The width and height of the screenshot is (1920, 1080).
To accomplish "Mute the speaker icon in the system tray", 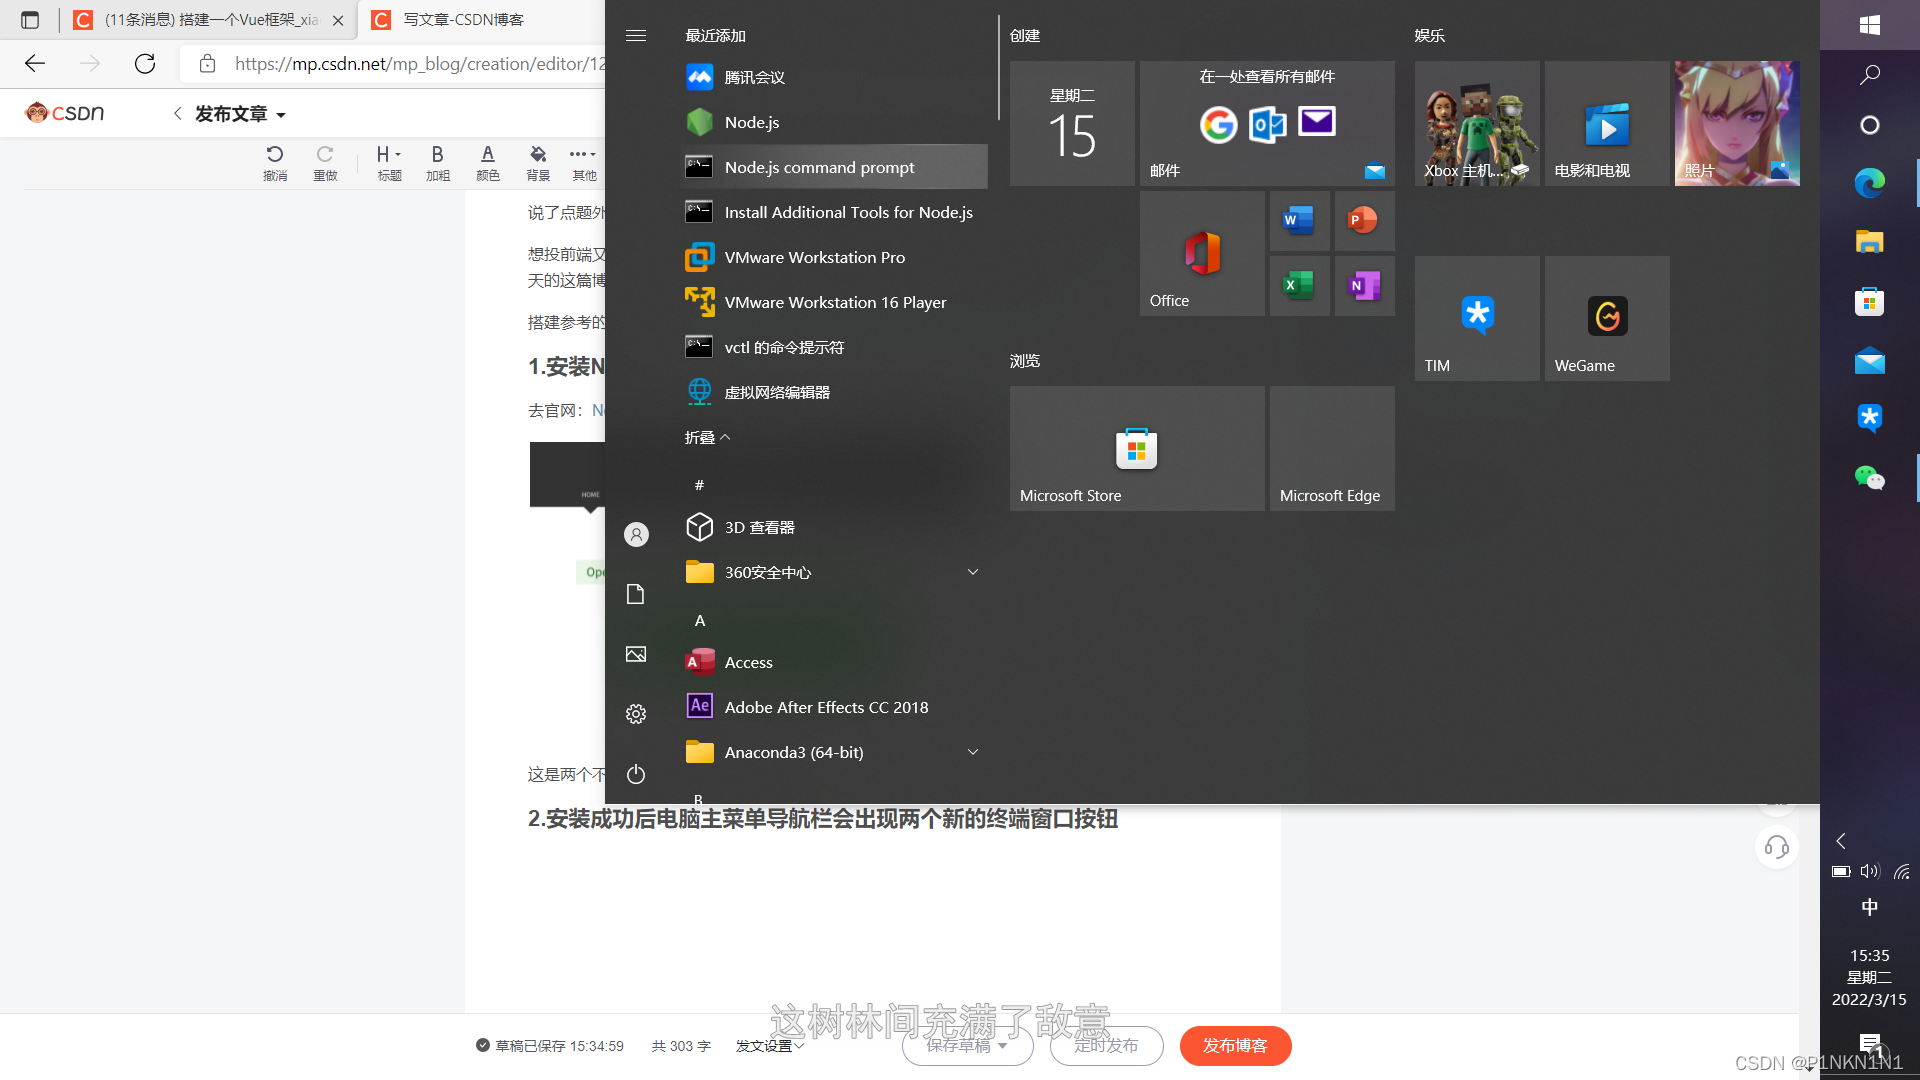I will 1869,871.
